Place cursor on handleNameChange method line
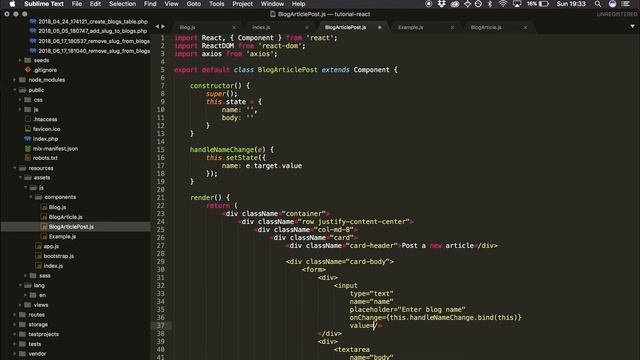Image resolution: width=640 pixels, height=360 pixels. coord(232,150)
